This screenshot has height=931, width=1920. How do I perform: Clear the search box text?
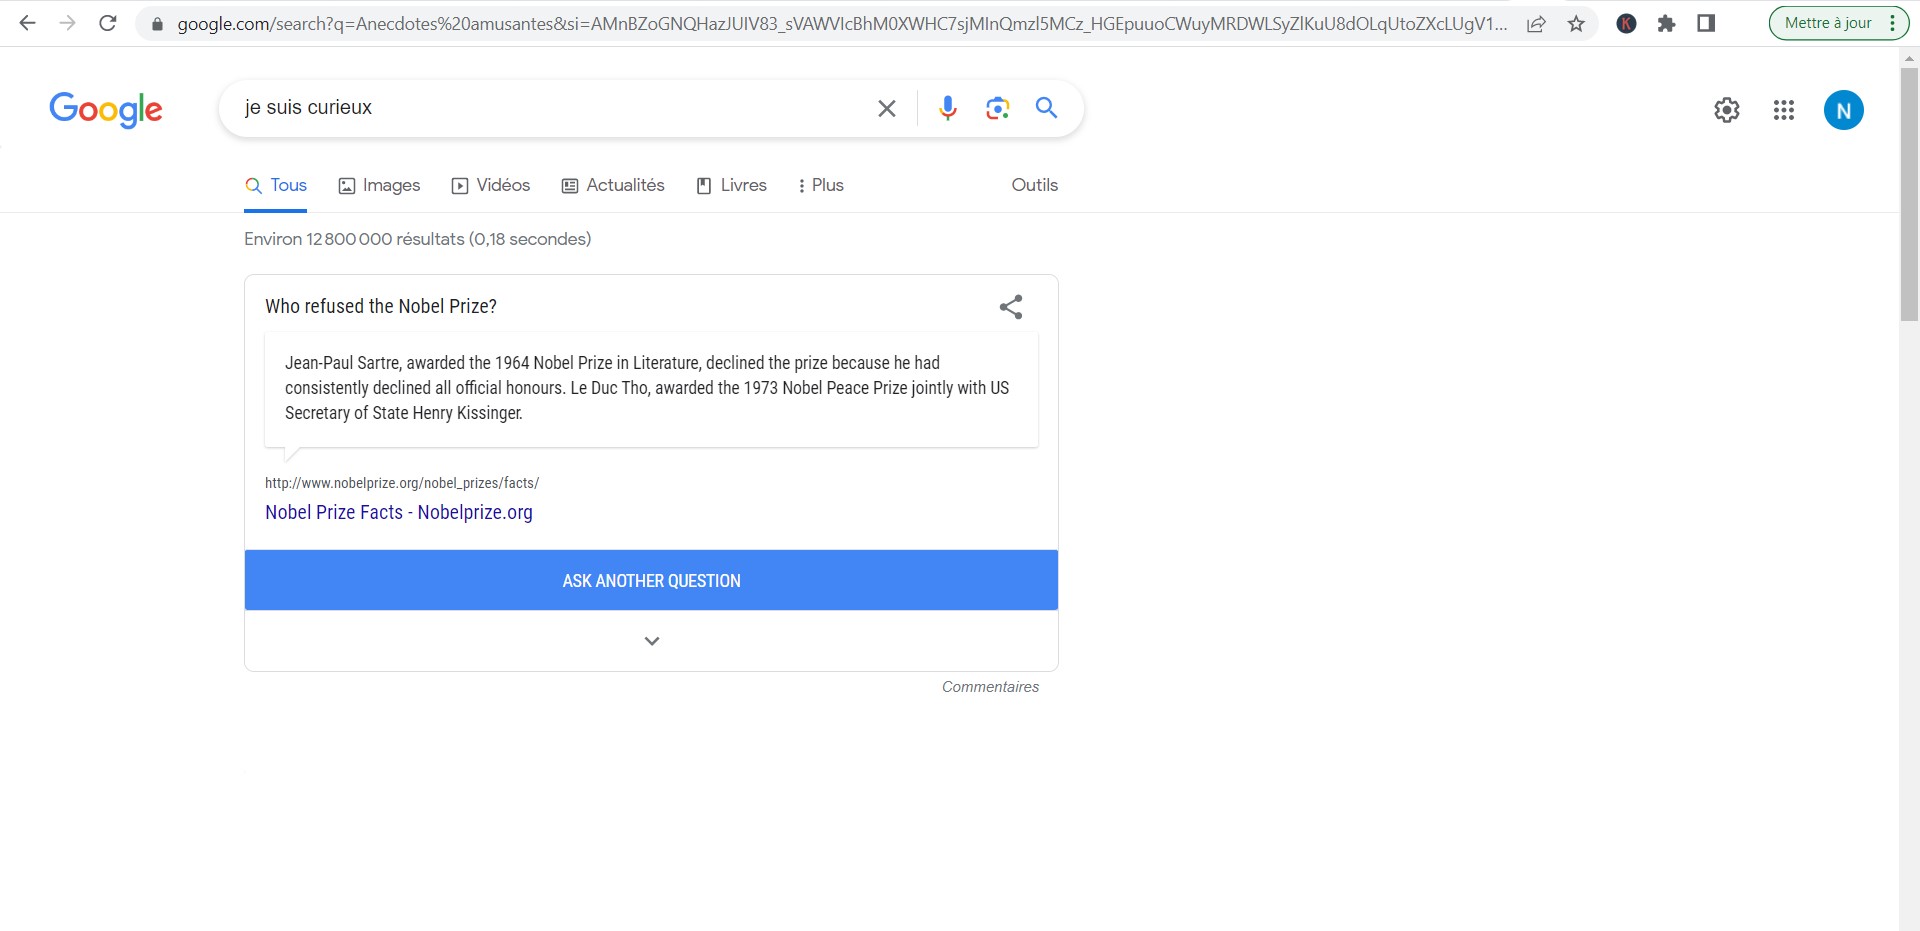coord(886,108)
